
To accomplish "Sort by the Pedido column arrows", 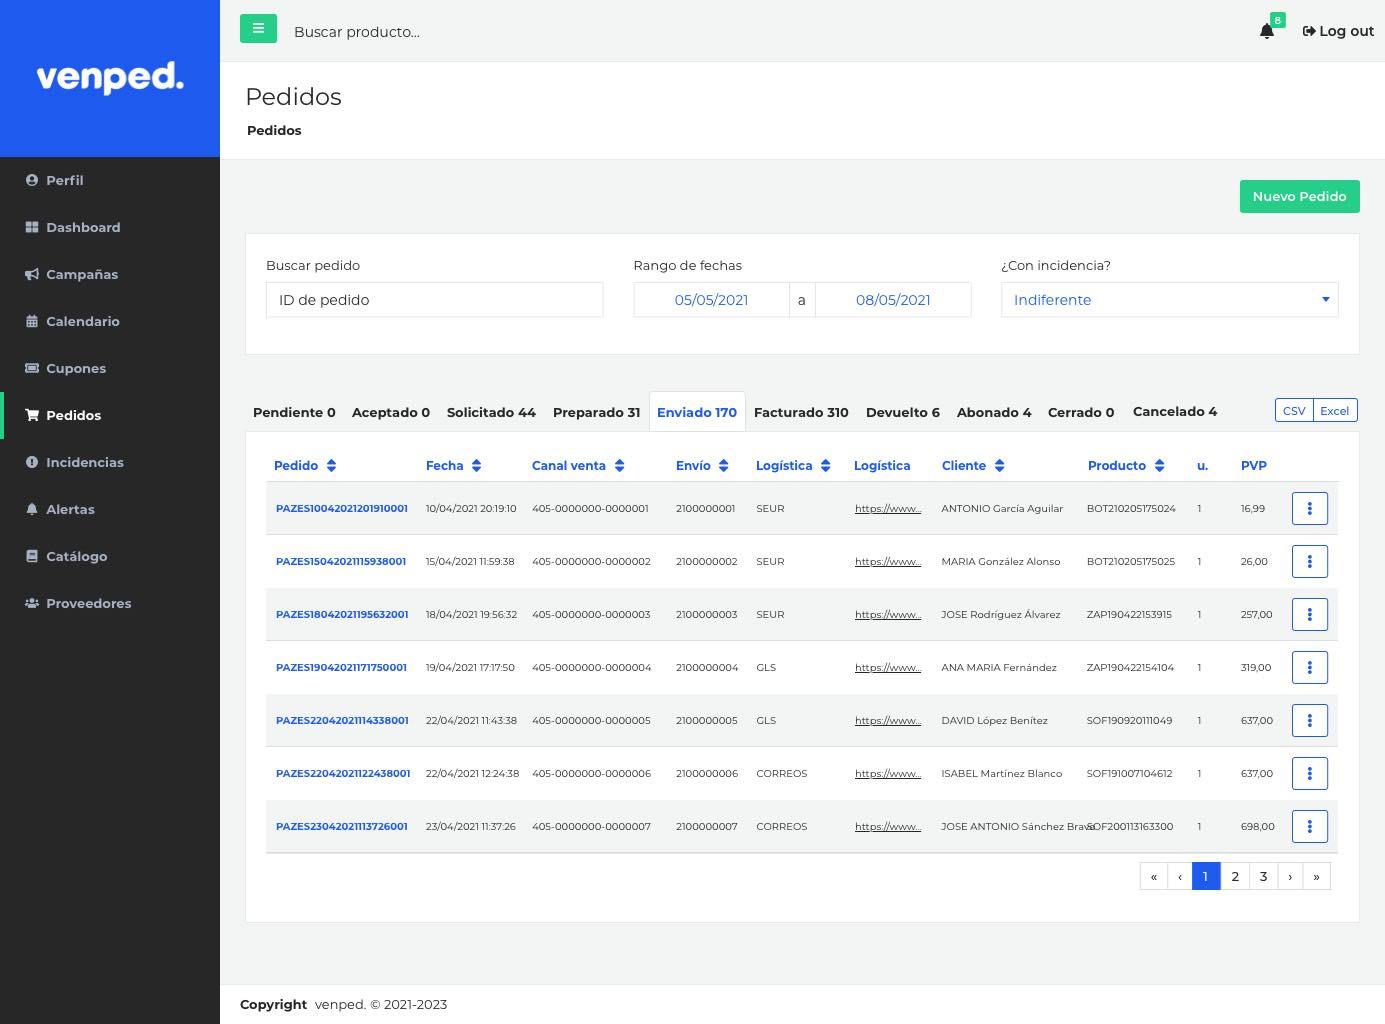I will click(331, 466).
